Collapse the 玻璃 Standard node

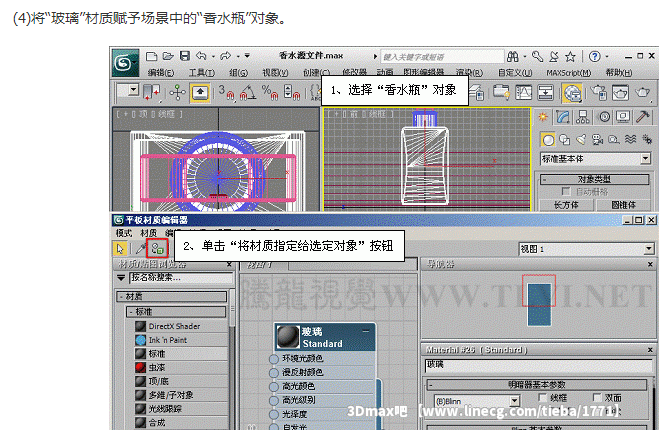366,331
